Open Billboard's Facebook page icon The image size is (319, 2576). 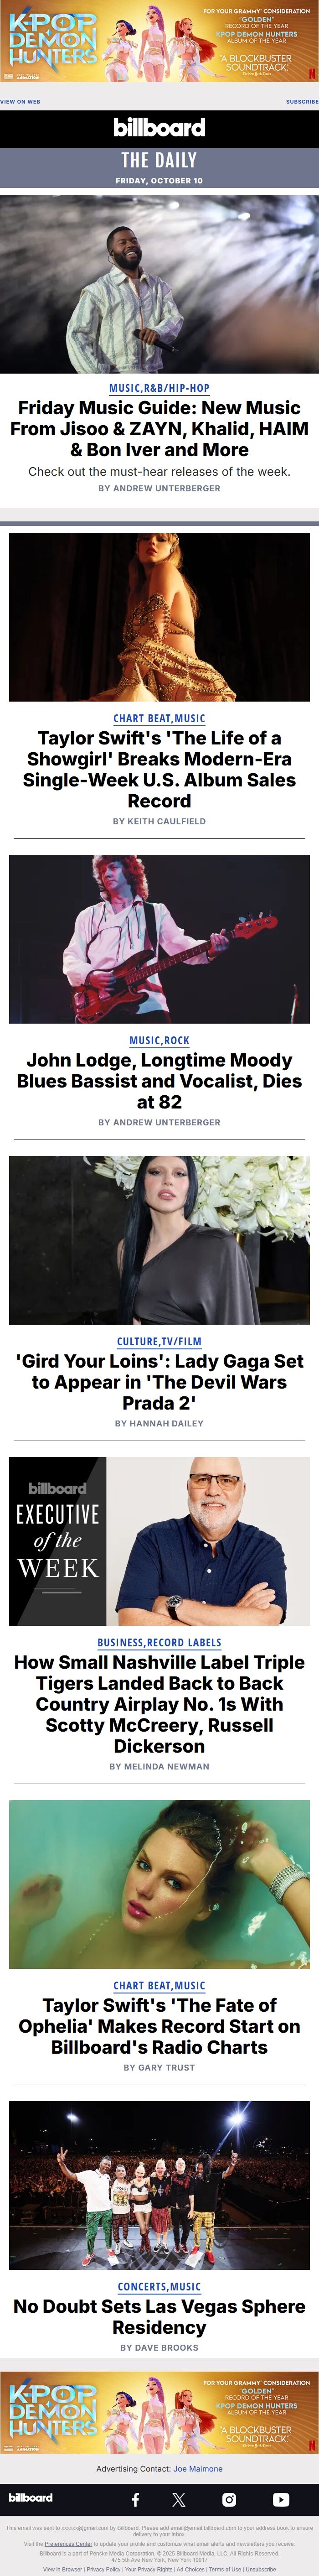point(135,2499)
